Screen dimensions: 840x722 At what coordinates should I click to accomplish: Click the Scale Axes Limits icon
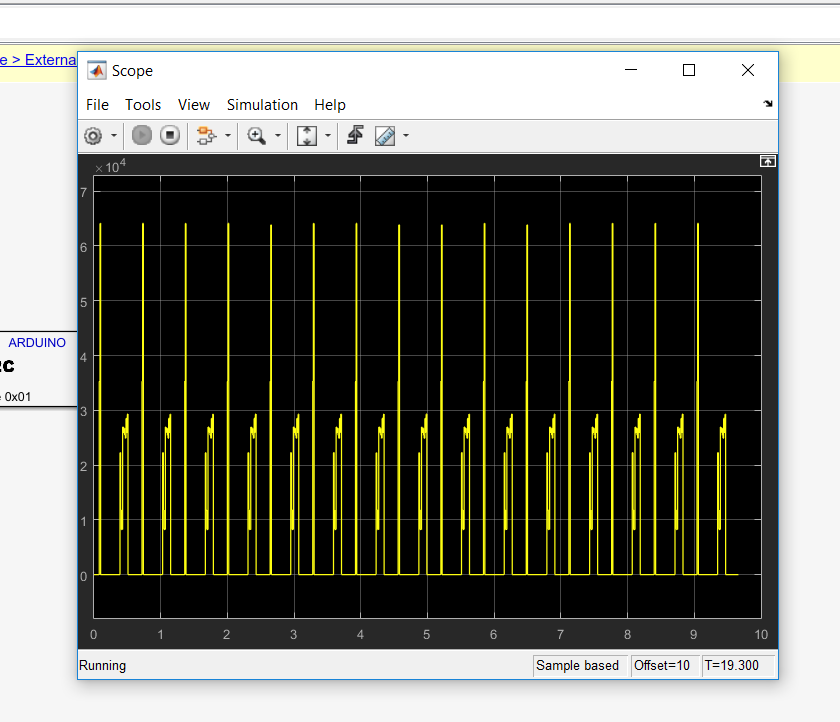[307, 136]
